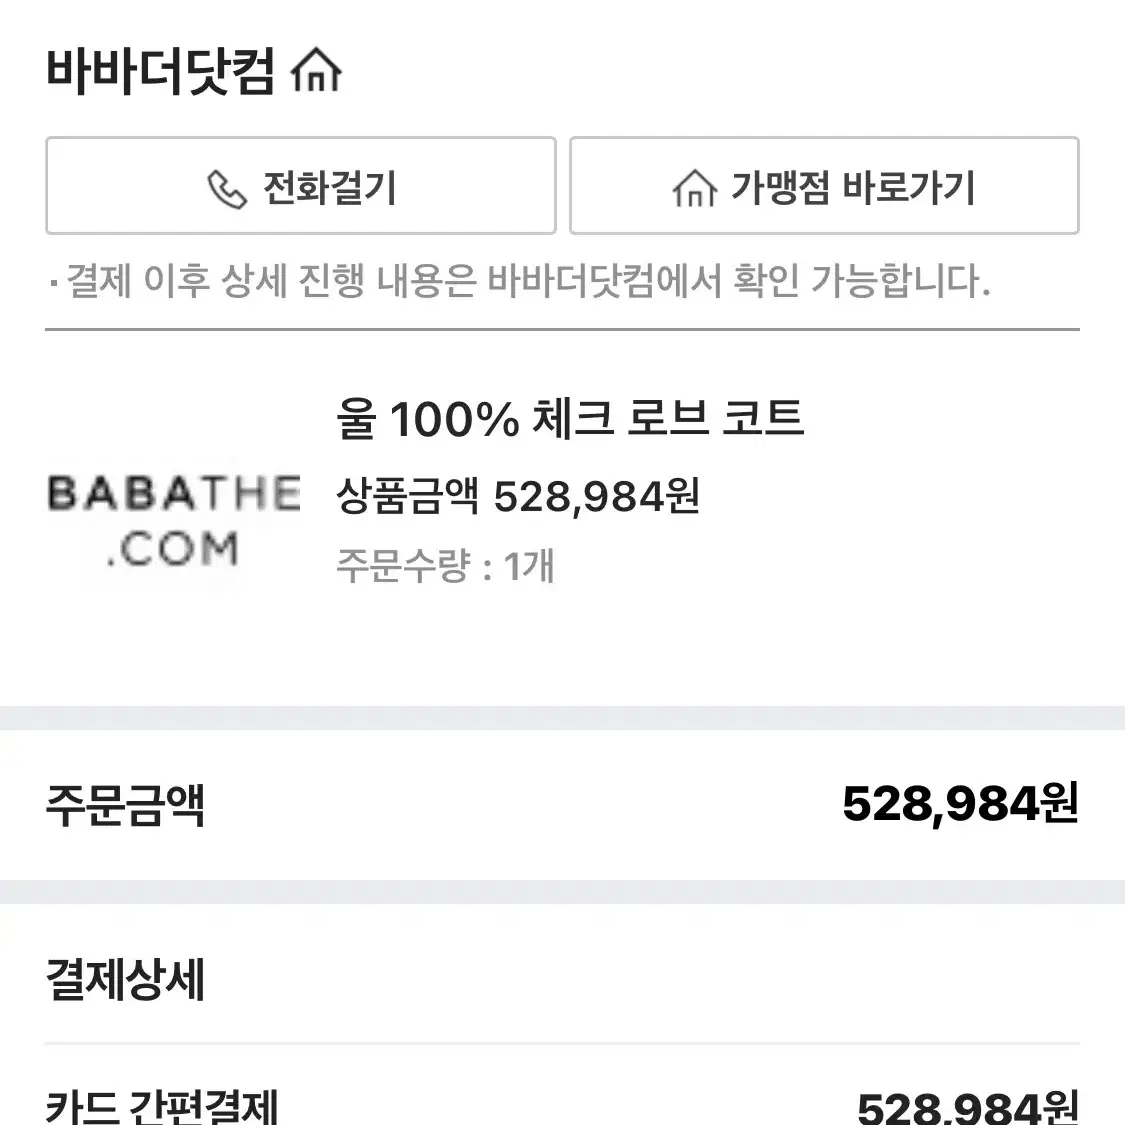Screen dimensions: 1125x1125
Task: Click the 카드 간편결제 528,984원 amount
Action: [x=968, y=1107]
